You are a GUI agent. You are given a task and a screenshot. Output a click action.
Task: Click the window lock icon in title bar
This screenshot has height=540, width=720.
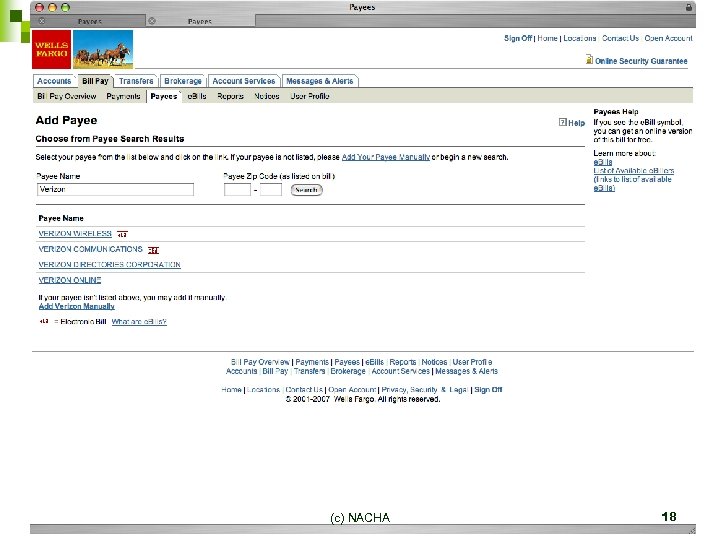pos(689,7)
